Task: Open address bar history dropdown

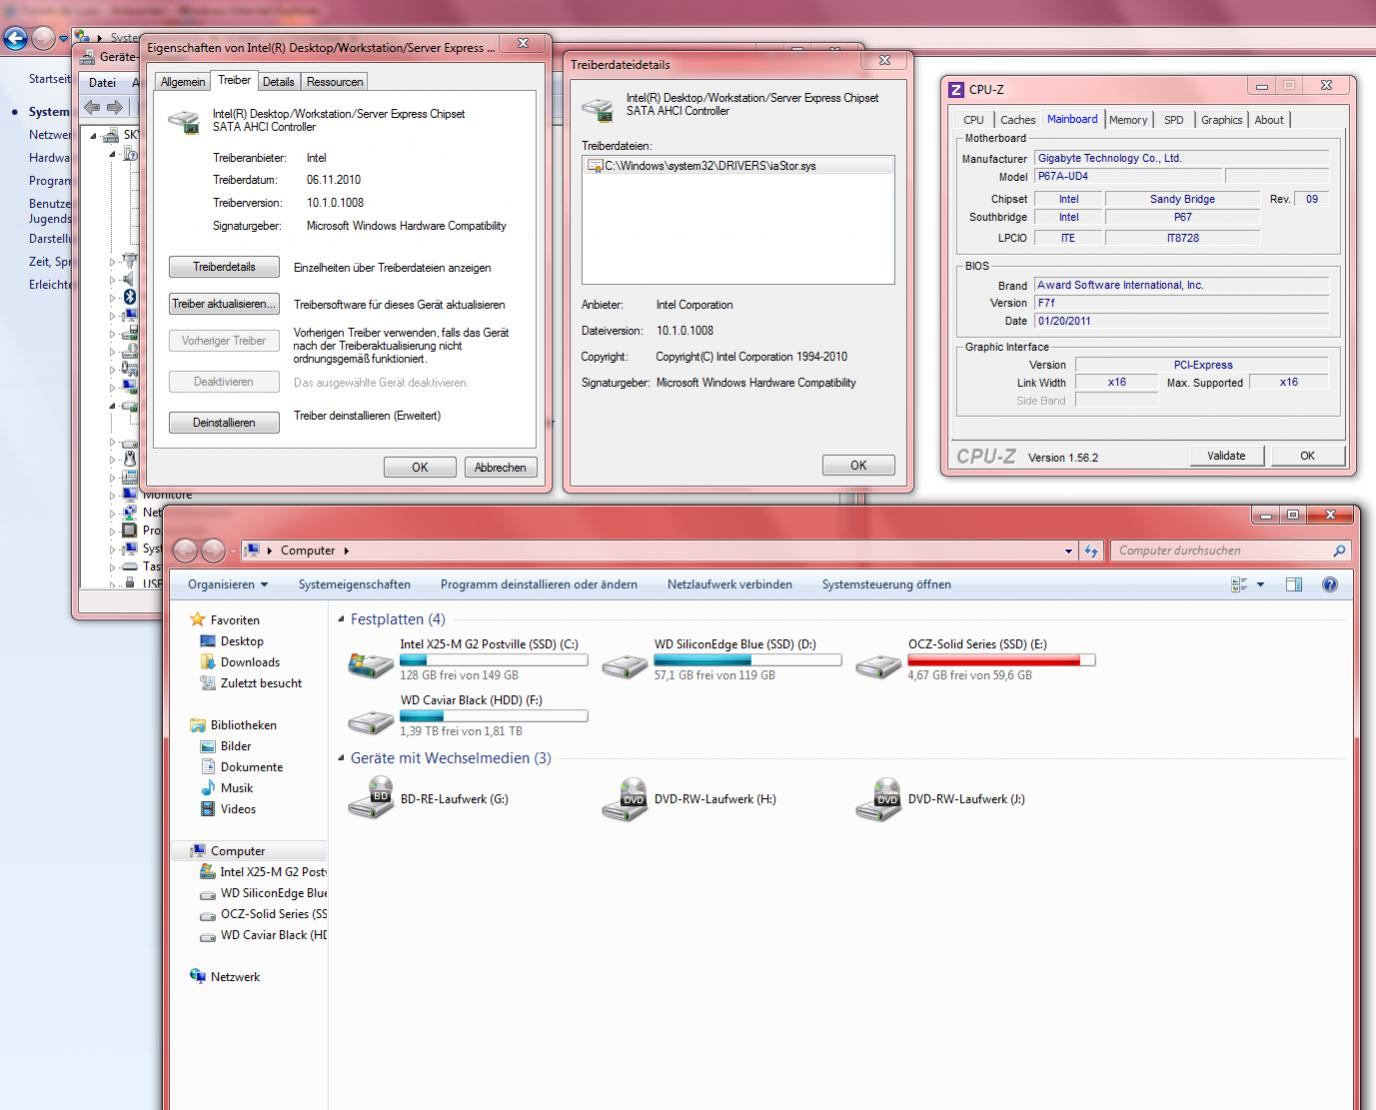Action: pos(1069,550)
